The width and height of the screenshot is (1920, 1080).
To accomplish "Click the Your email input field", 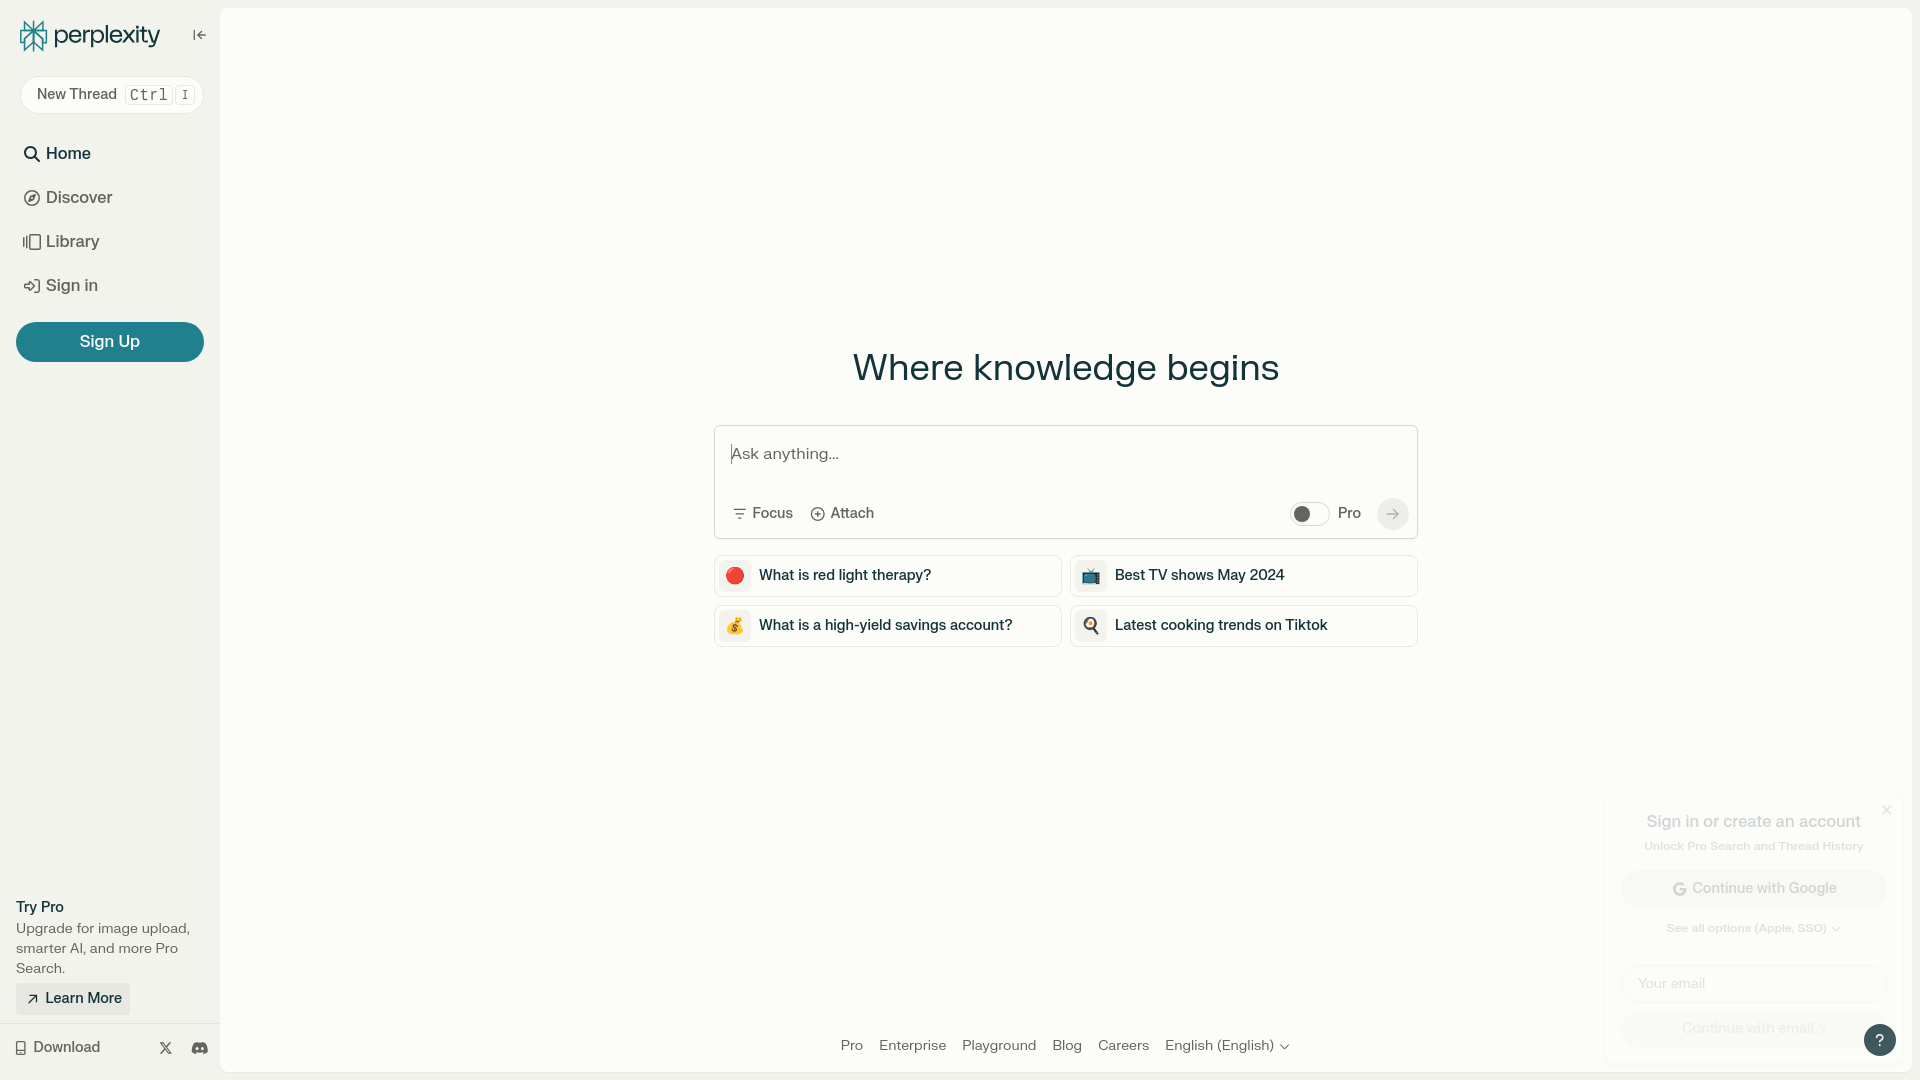I will [1754, 984].
